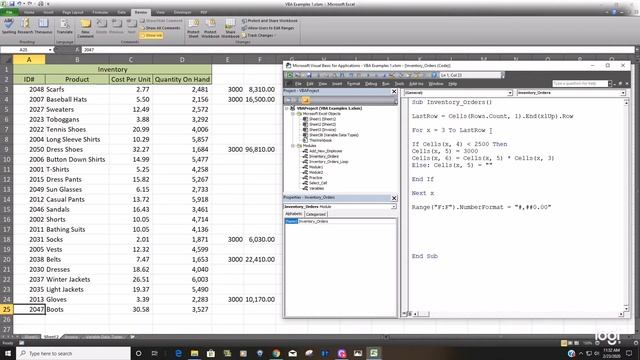Switch to the Home ribbon tab
Image resolution: width=640 pixels, height=360 pixels.
[29, 12]
